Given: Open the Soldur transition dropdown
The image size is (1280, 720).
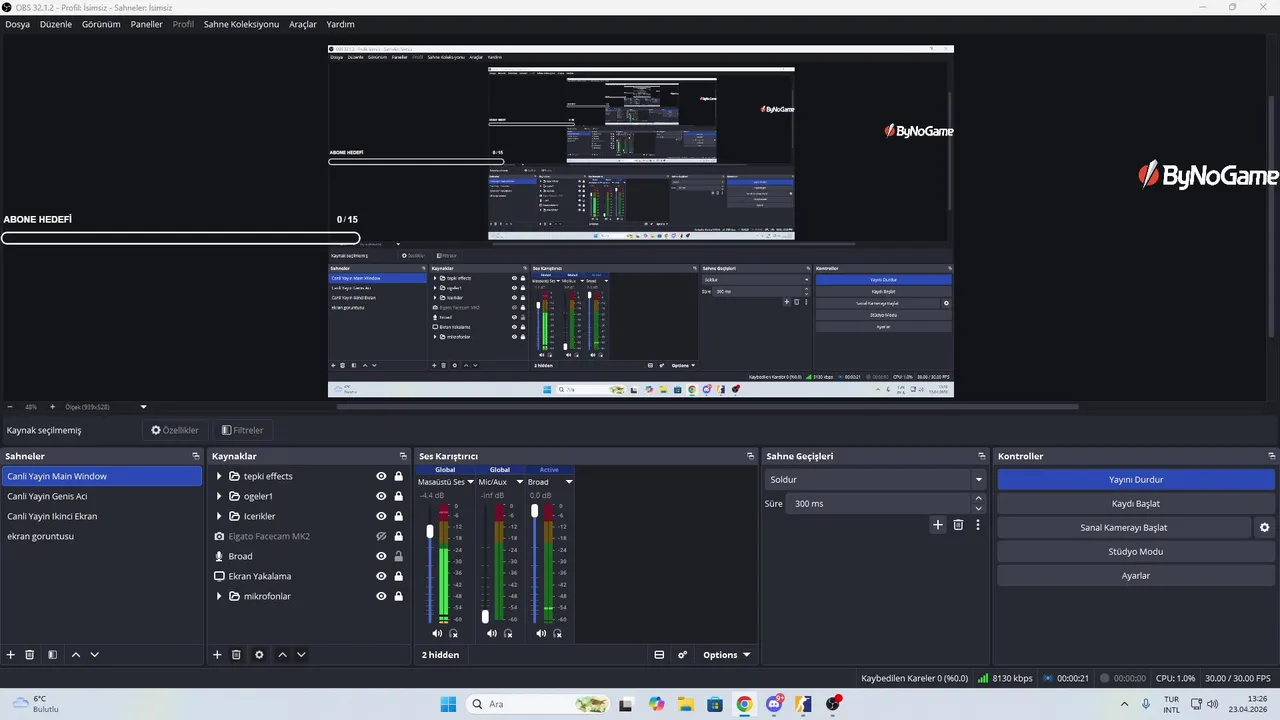Looking at the screenshot, I should [x=876, y=480].
